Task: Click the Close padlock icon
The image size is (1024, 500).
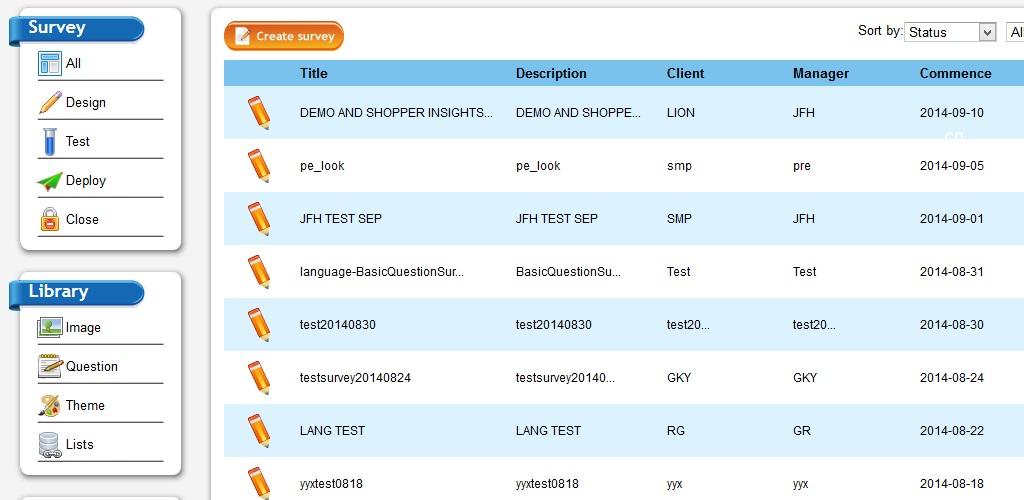Action: click(50, 219)
